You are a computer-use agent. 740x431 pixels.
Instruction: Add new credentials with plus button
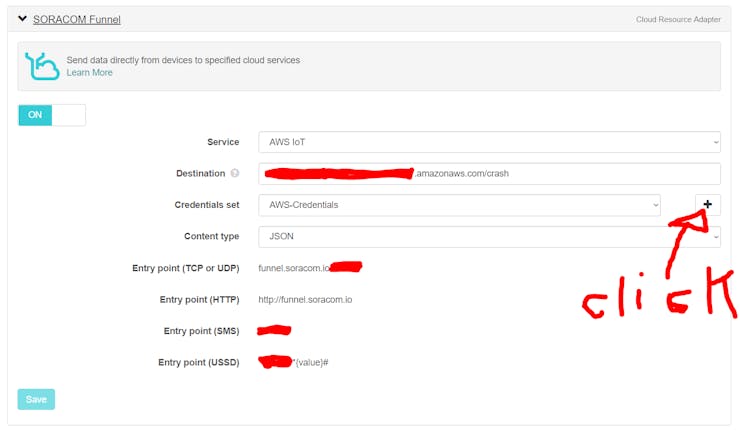tap(707, 204)
